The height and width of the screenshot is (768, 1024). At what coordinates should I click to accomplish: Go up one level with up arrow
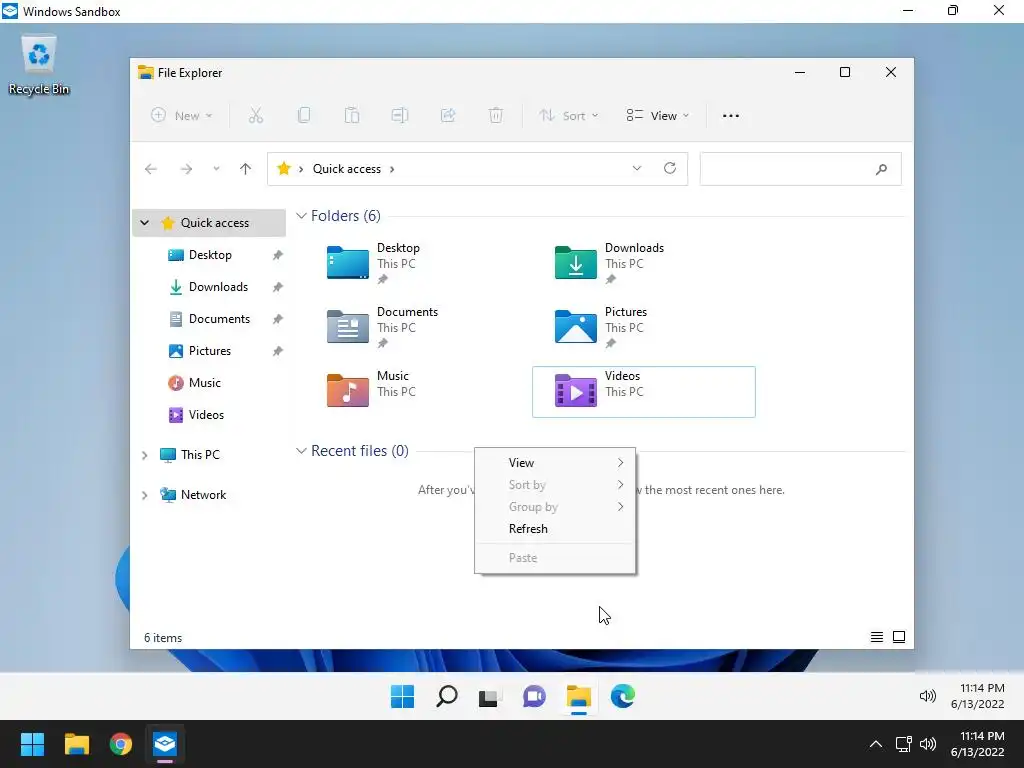coord(246,169)
